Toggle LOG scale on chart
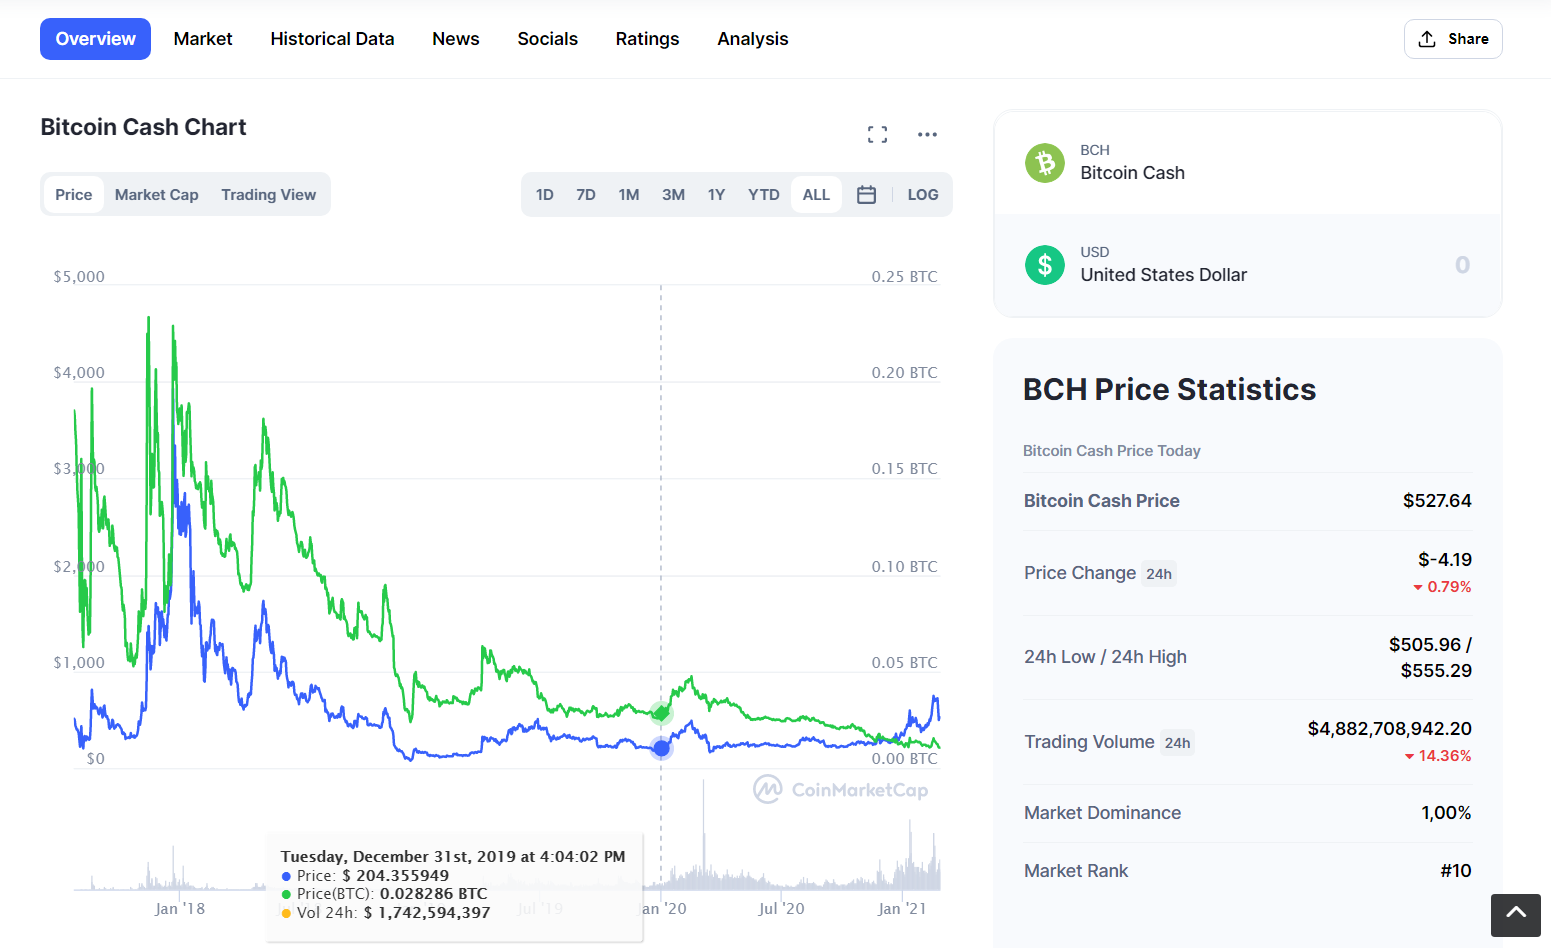Image resolution: width=1551 pixels, height=948 pixels. [923, 195]
